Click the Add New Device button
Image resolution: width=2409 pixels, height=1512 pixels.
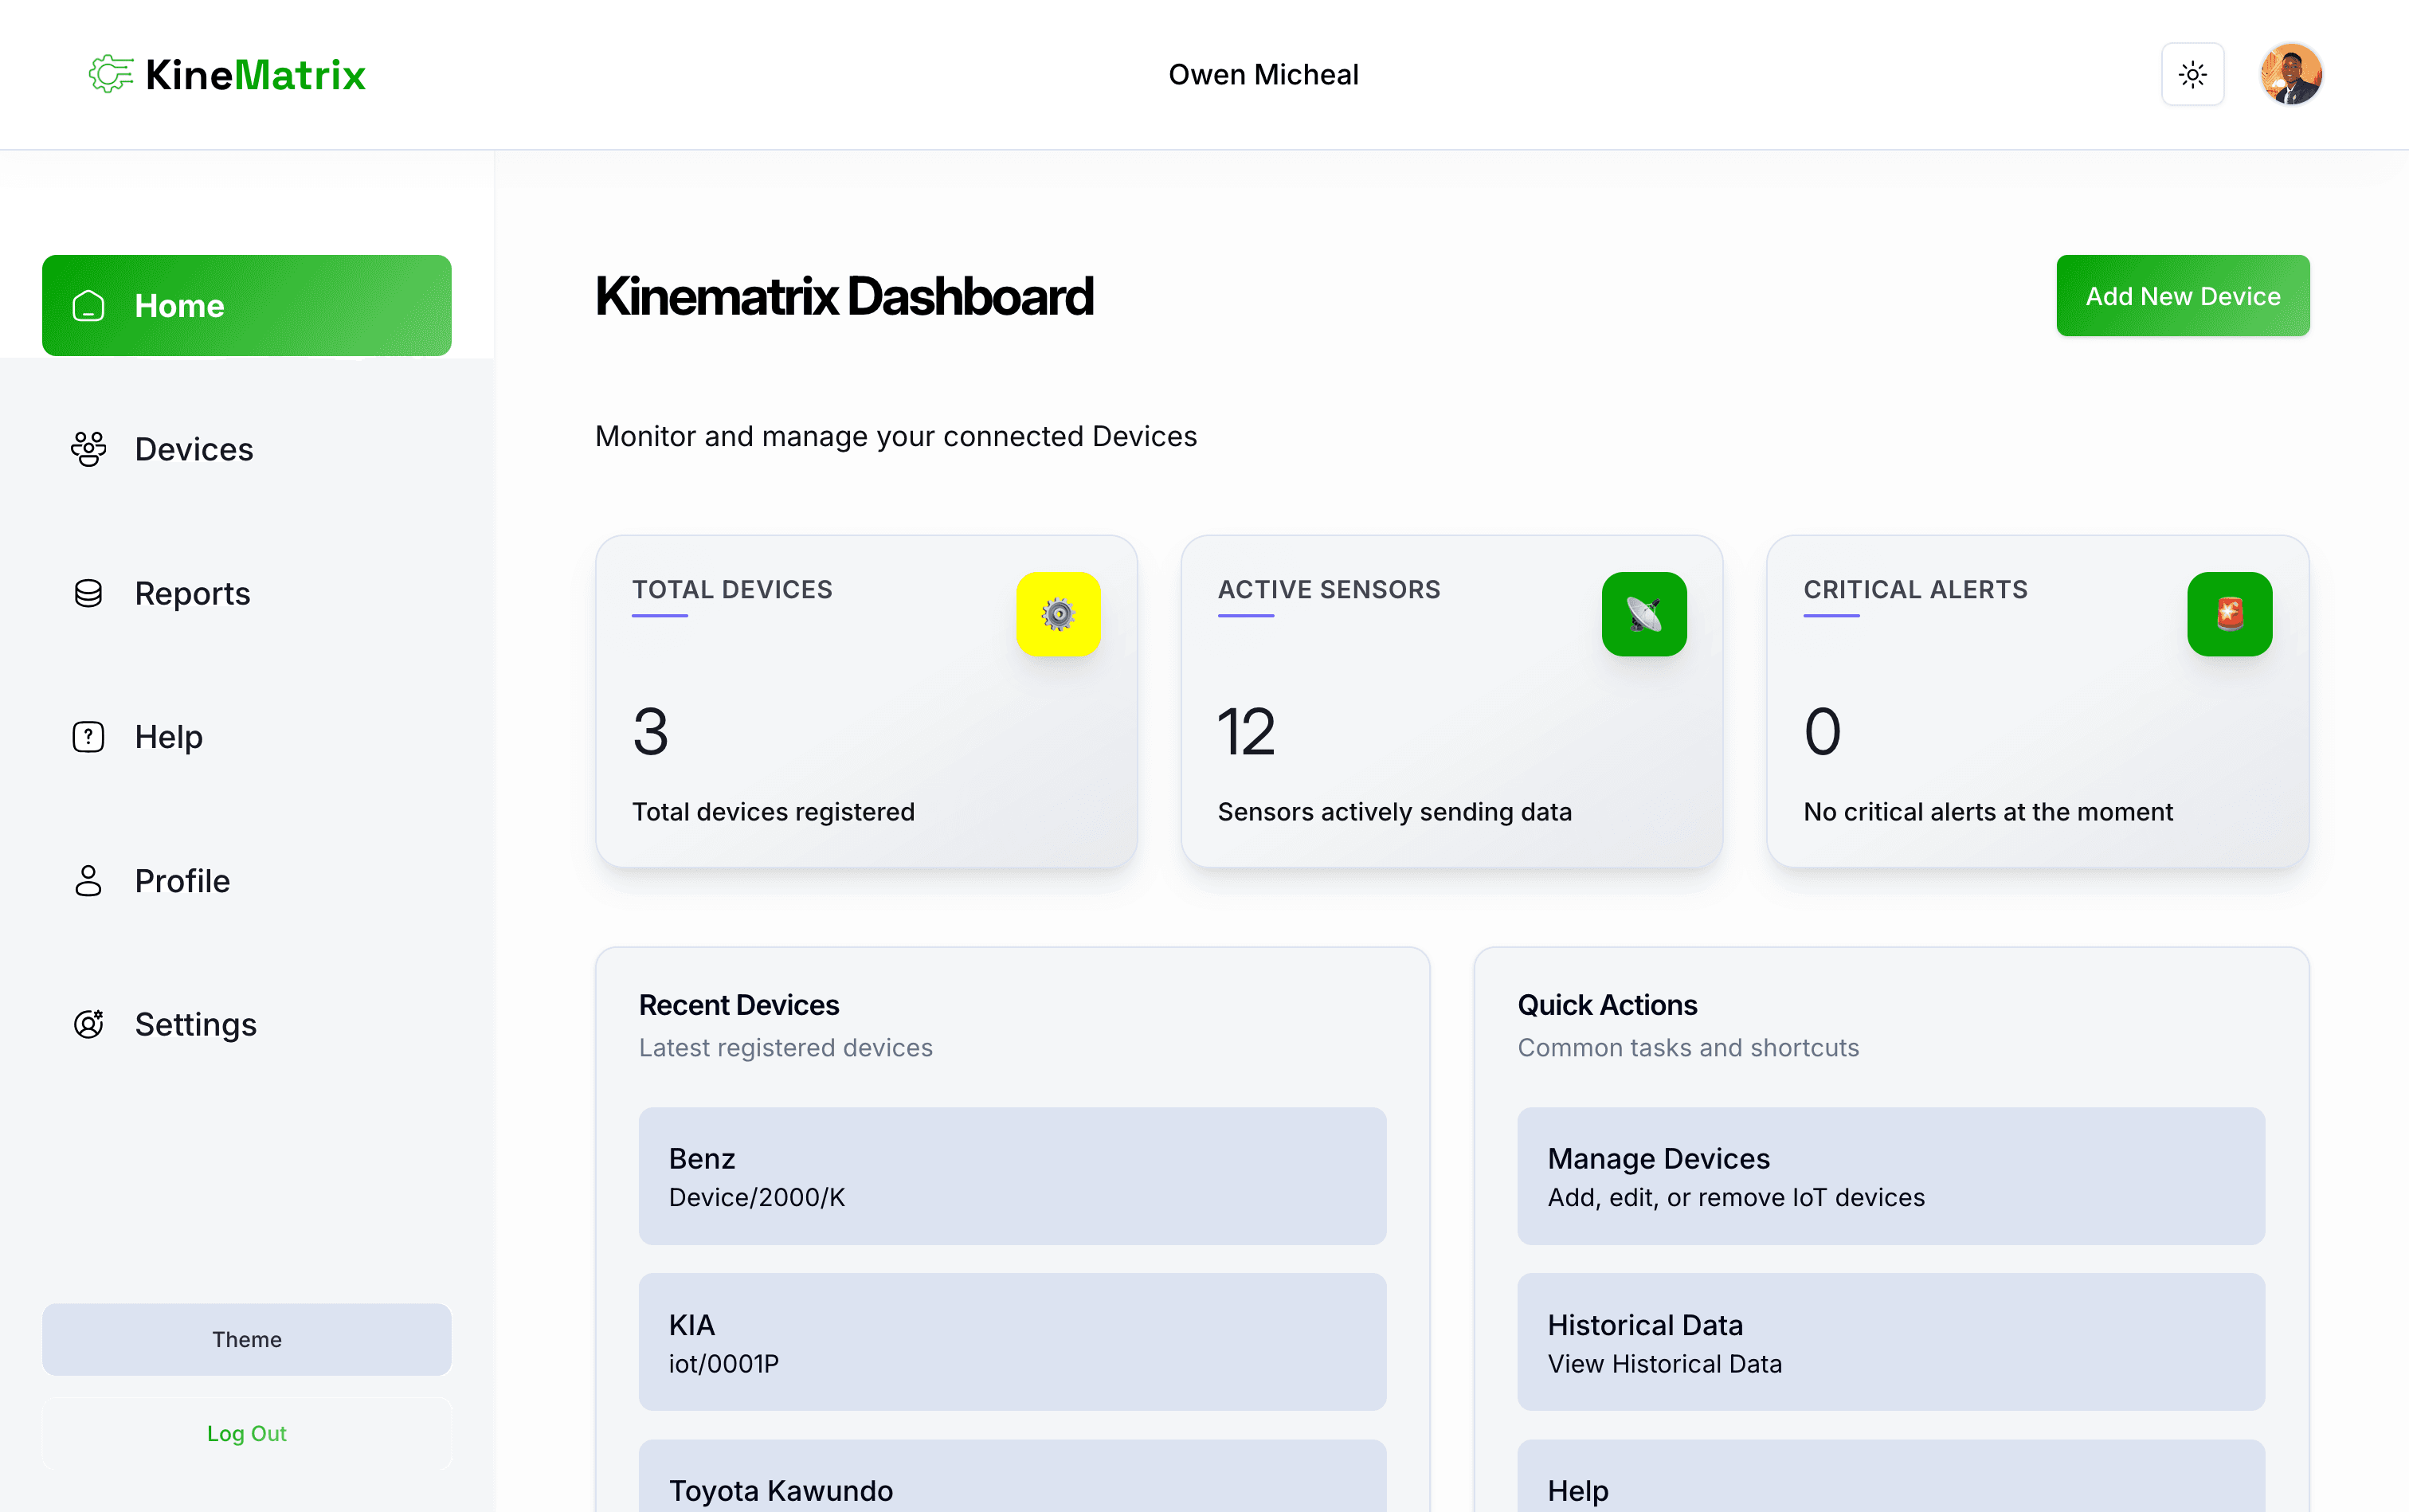coord(2182,295)
